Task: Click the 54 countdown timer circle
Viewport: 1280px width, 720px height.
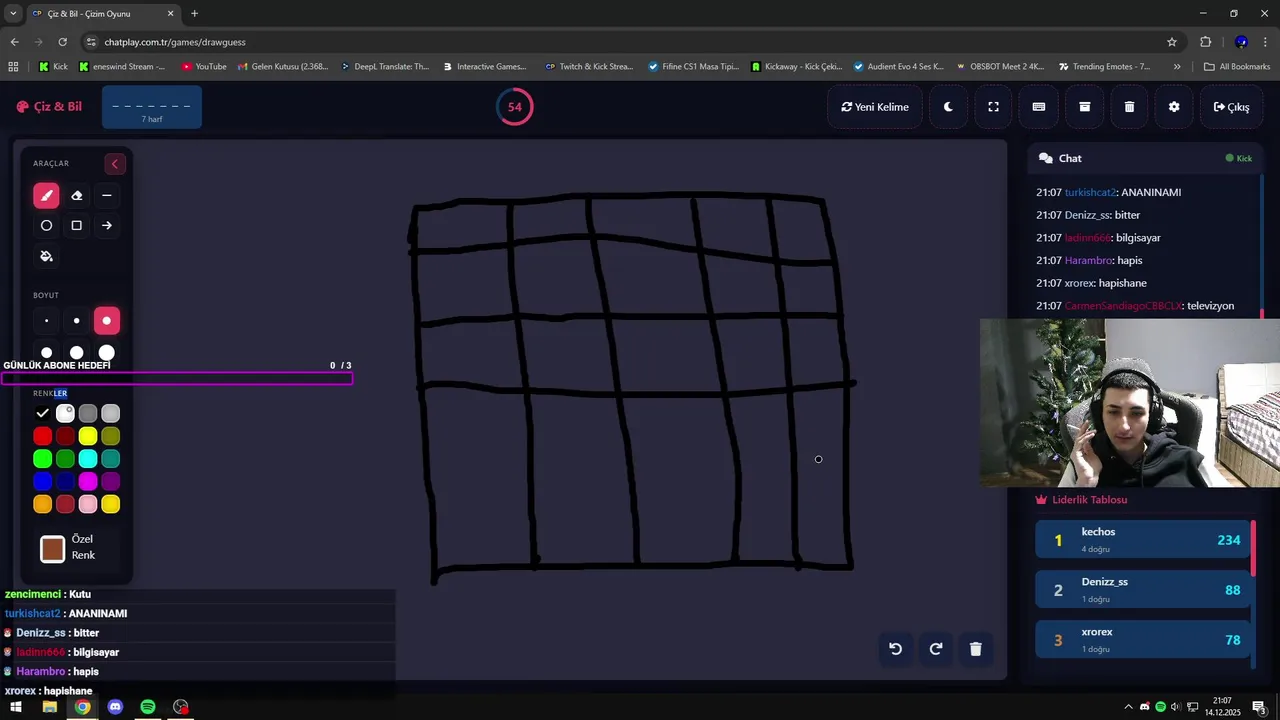Action: point(514,107)
